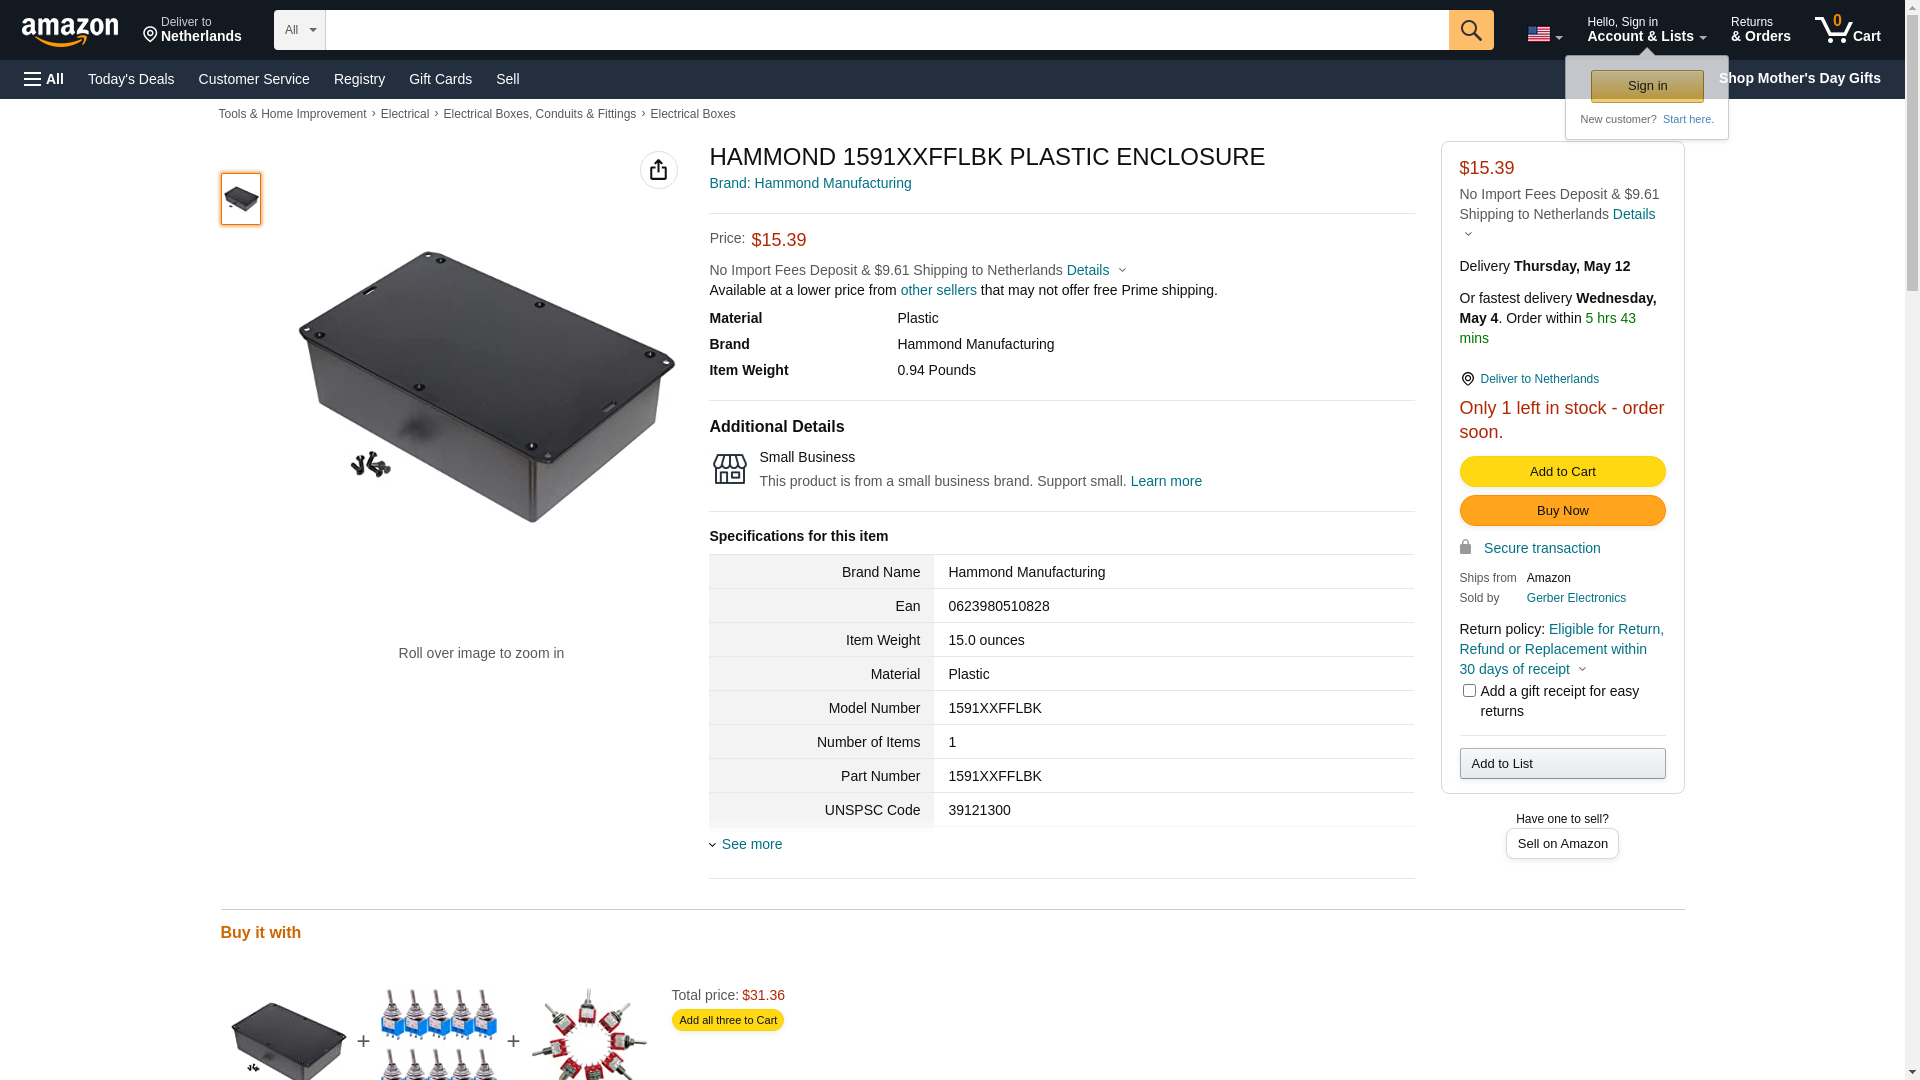Open Today's Deals in navigation bar
Viewport: 1920px width, 1080px height.
click(x=131, y=79)
